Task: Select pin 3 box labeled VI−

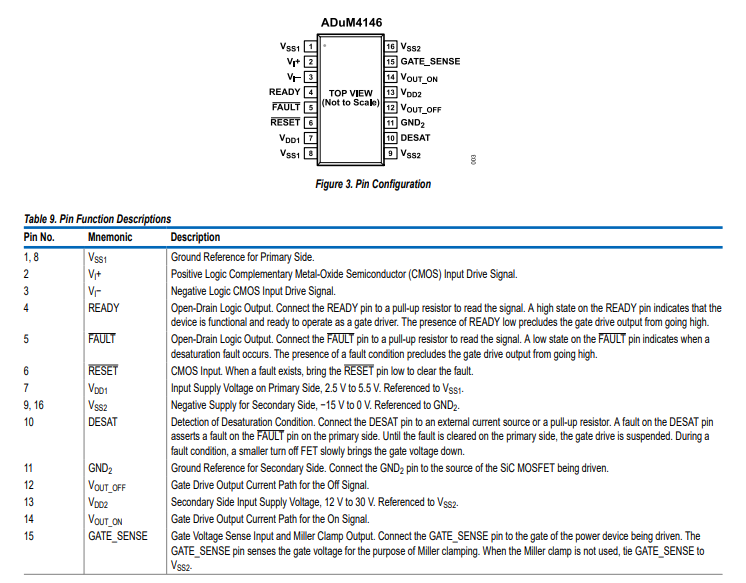Action: (310, 77)
